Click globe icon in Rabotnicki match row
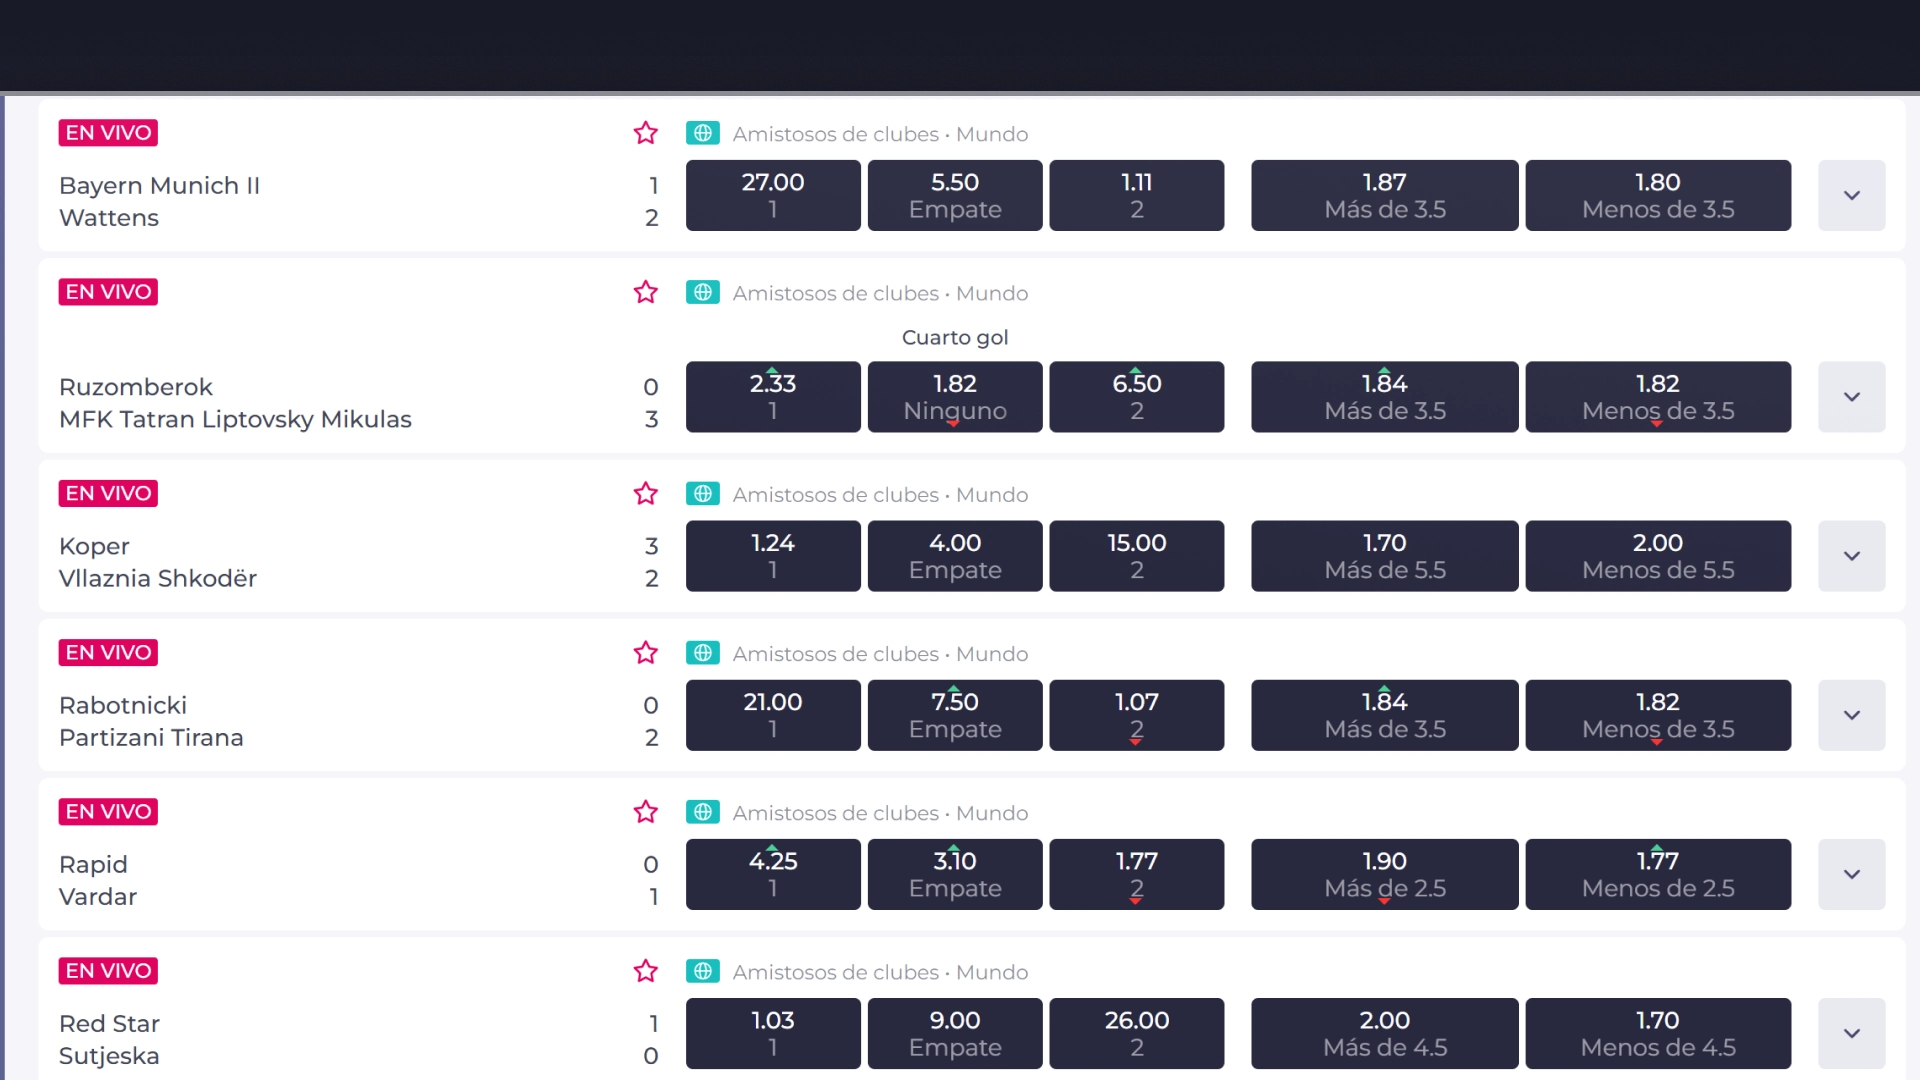Image resolution: width=1920 pixels, height=1080 pixels. click(x=703, y=653)
